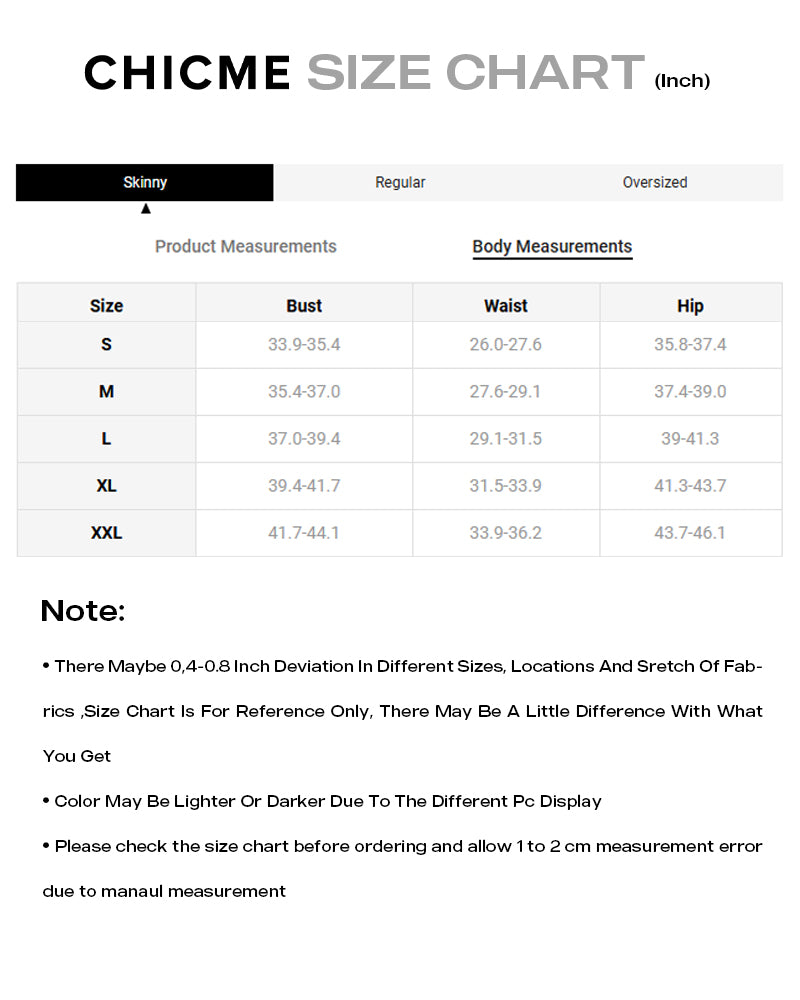Open the Oversized fit tab

pos(655,182)
